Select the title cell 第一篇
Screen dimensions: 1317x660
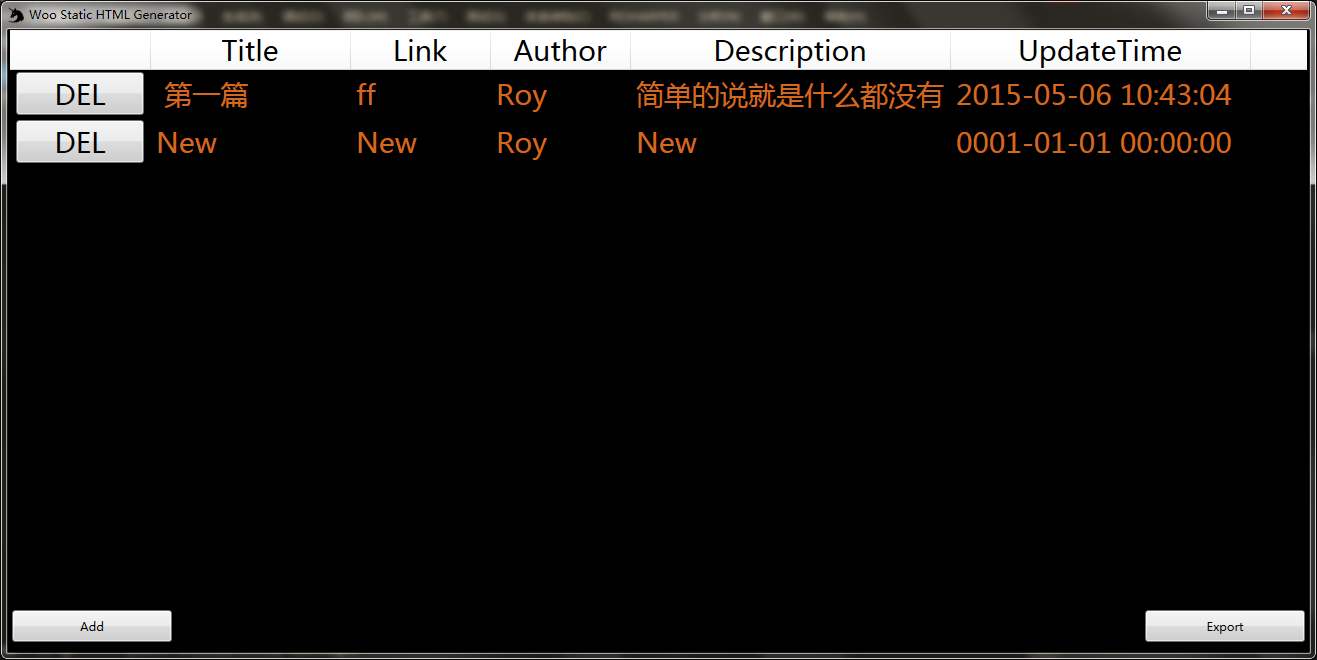tap(206, 95)
